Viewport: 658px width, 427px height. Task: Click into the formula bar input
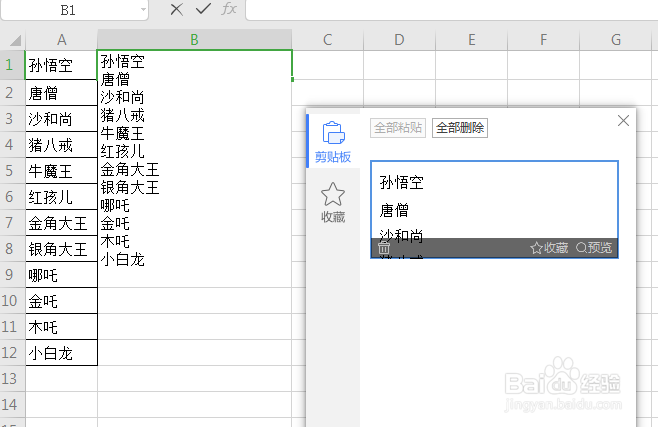click(452, 10)
